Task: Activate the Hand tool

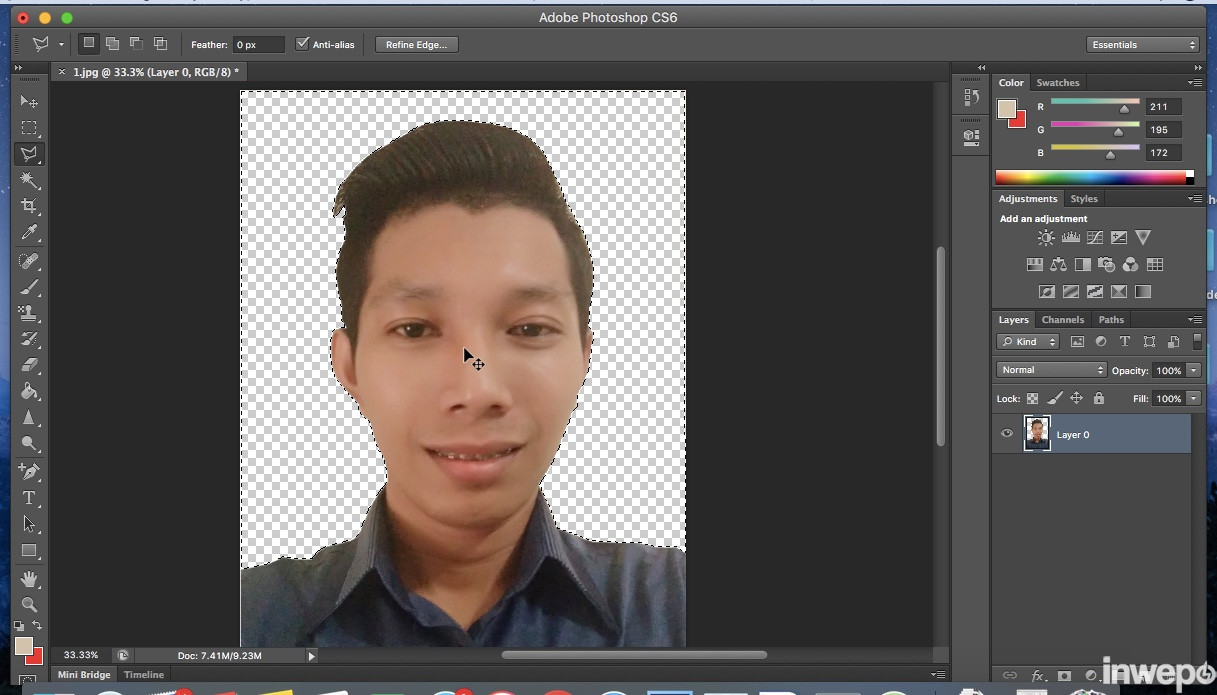Action: tap(29, 579)
